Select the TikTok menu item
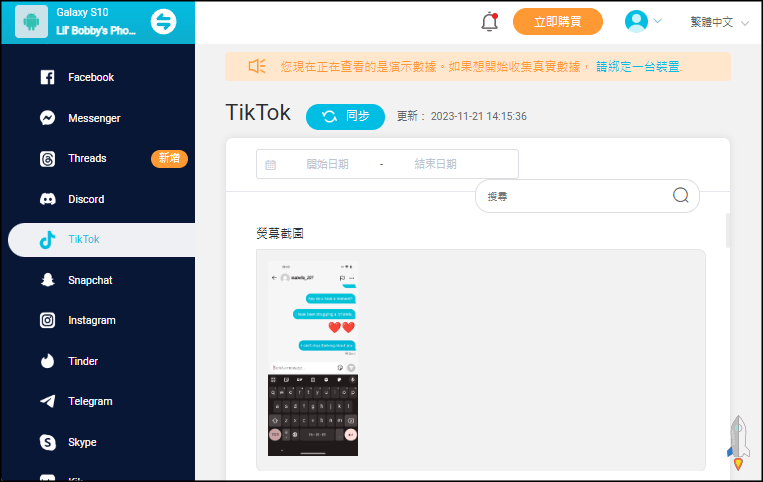The height and width of the screenshot is (482, 763). pyautogui.click(x=101, y=240)
